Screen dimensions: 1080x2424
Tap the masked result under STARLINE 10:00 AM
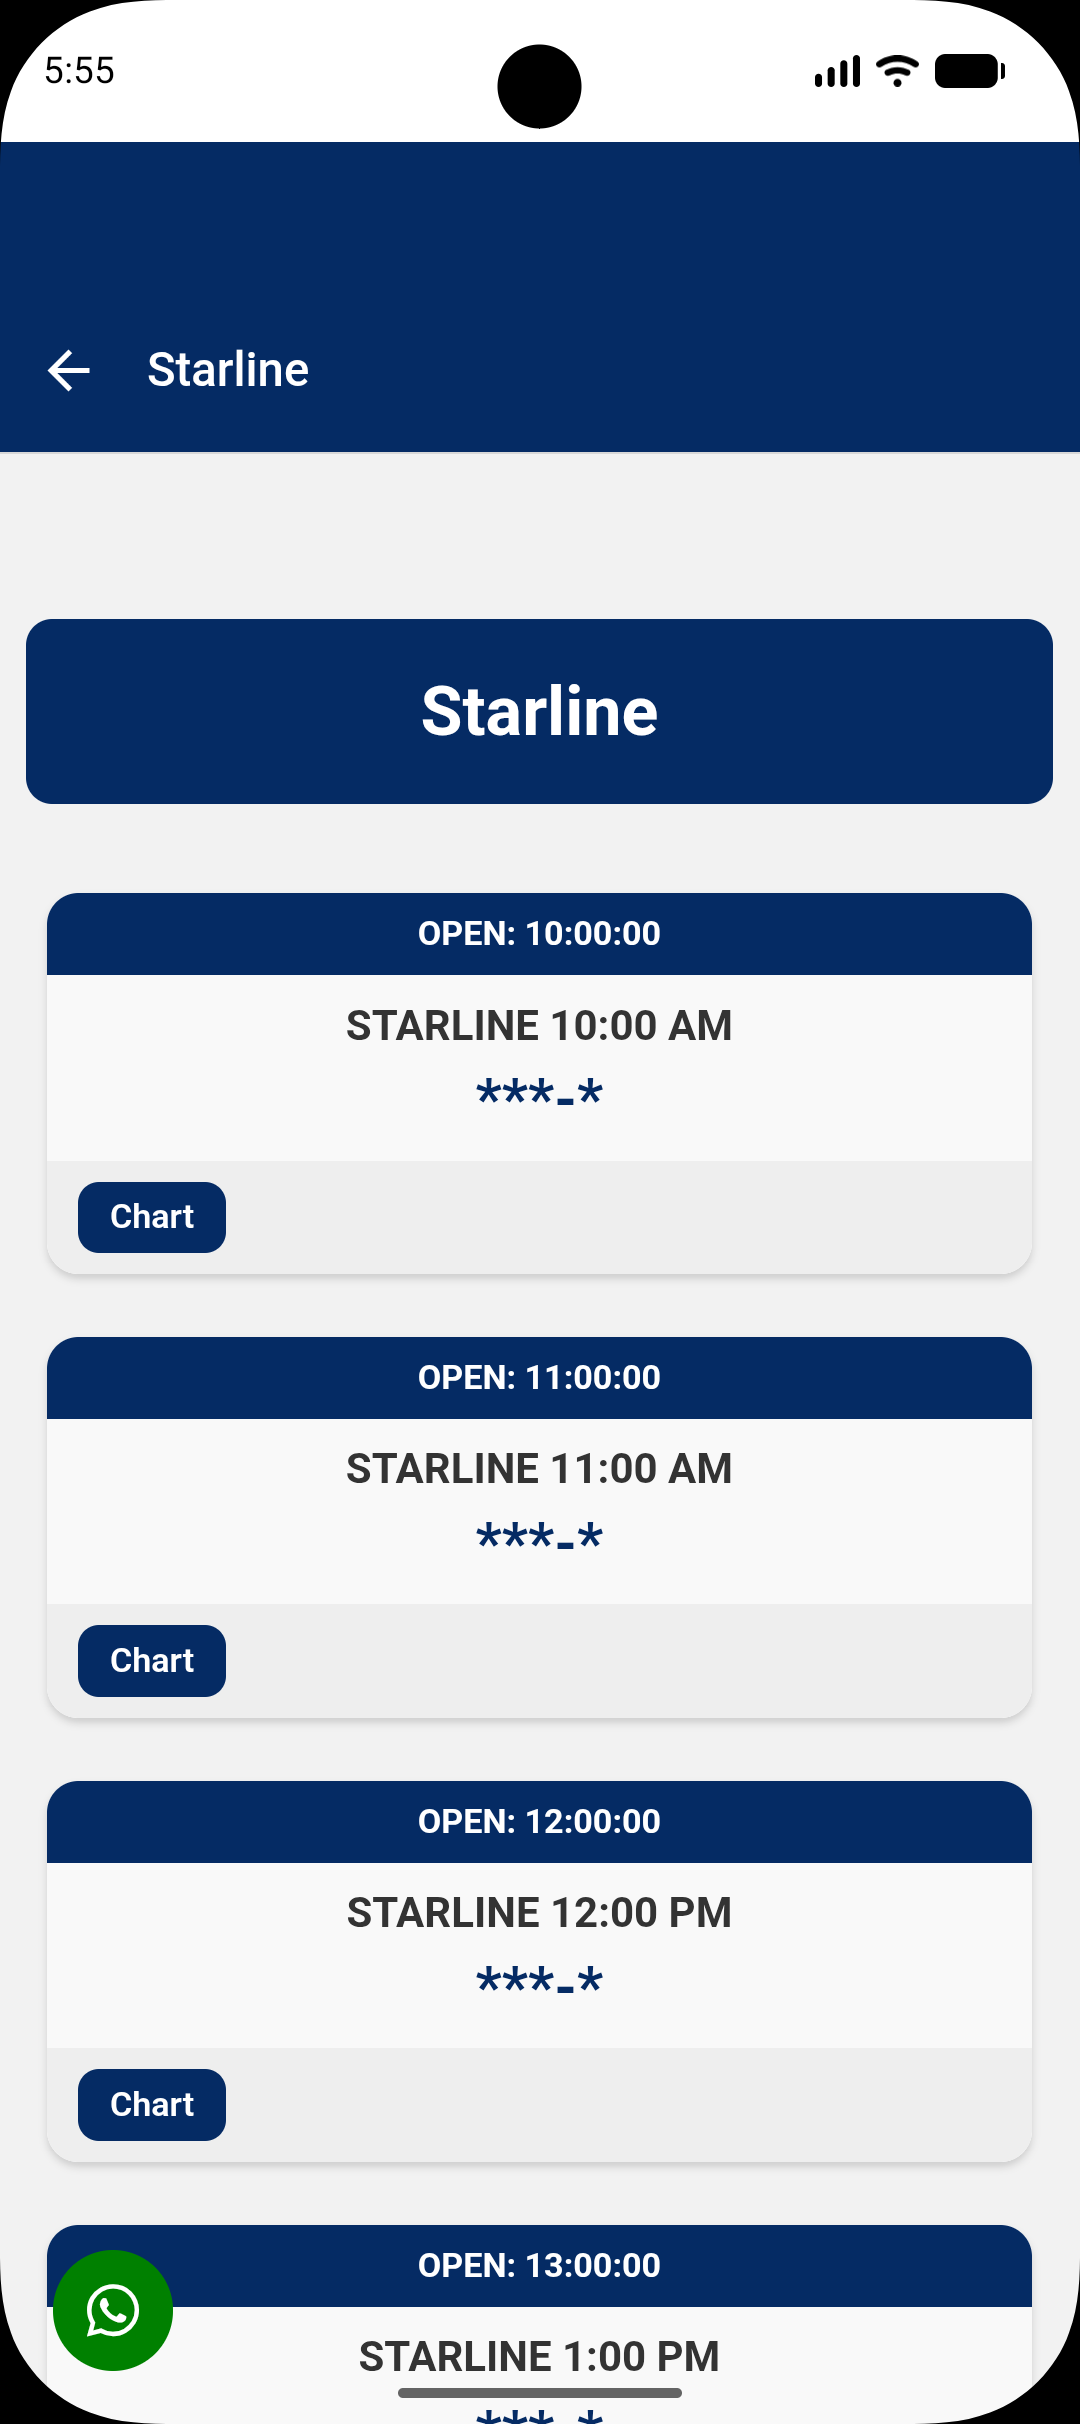[540, 1092]
